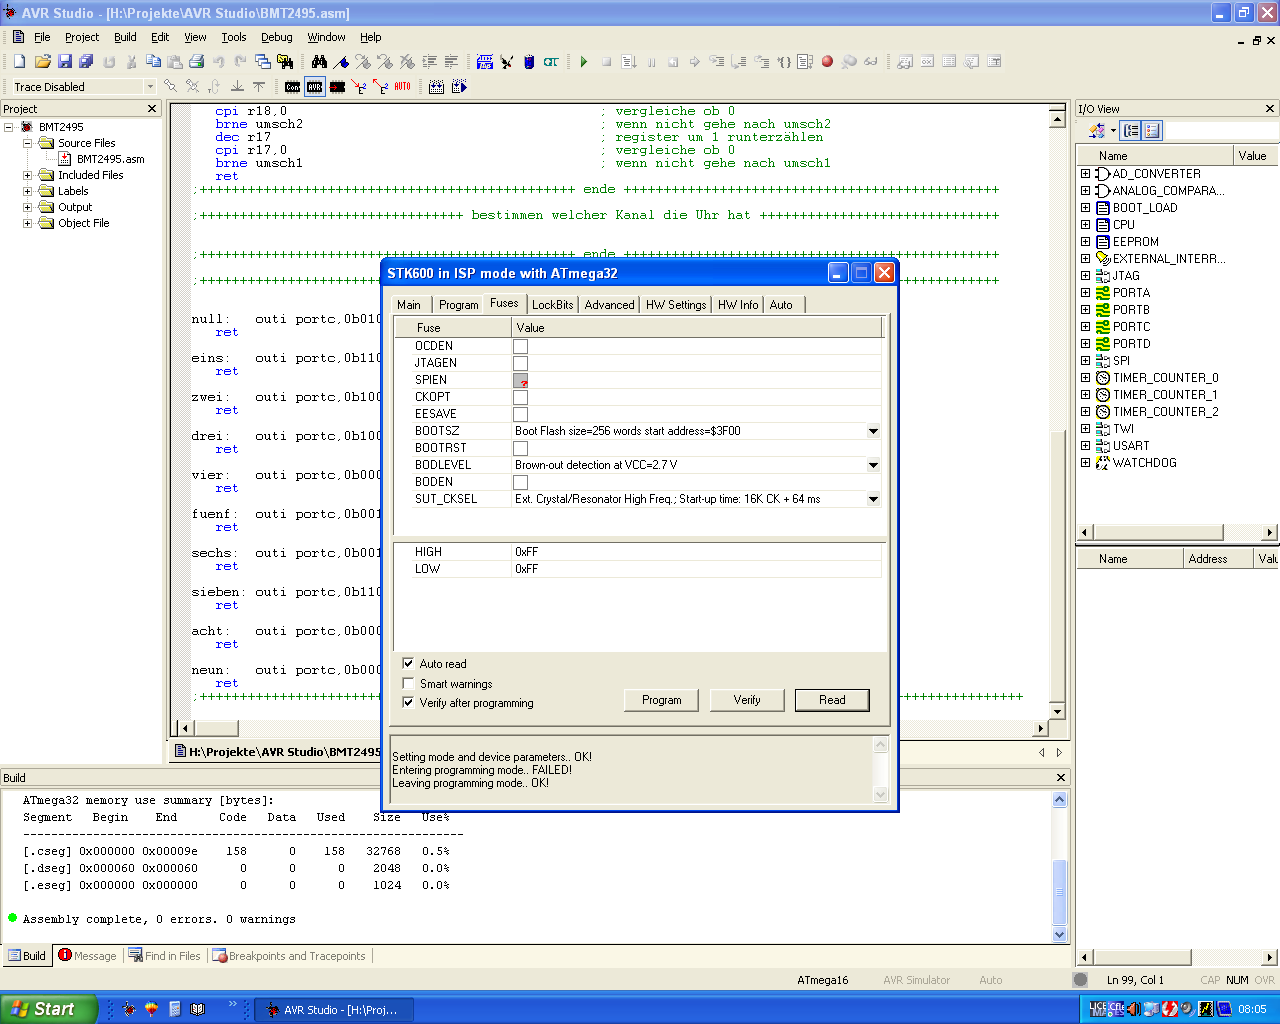1280x1024 pixels.
Task: Expand the Included Files tree node
Action: pyautogui.click(x=28, y=175)
